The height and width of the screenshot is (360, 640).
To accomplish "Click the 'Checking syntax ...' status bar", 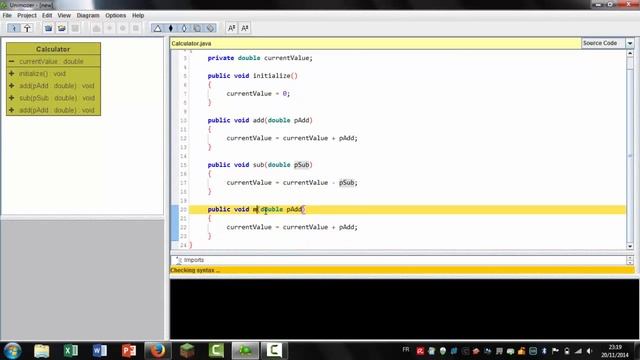I will point(402,270).
